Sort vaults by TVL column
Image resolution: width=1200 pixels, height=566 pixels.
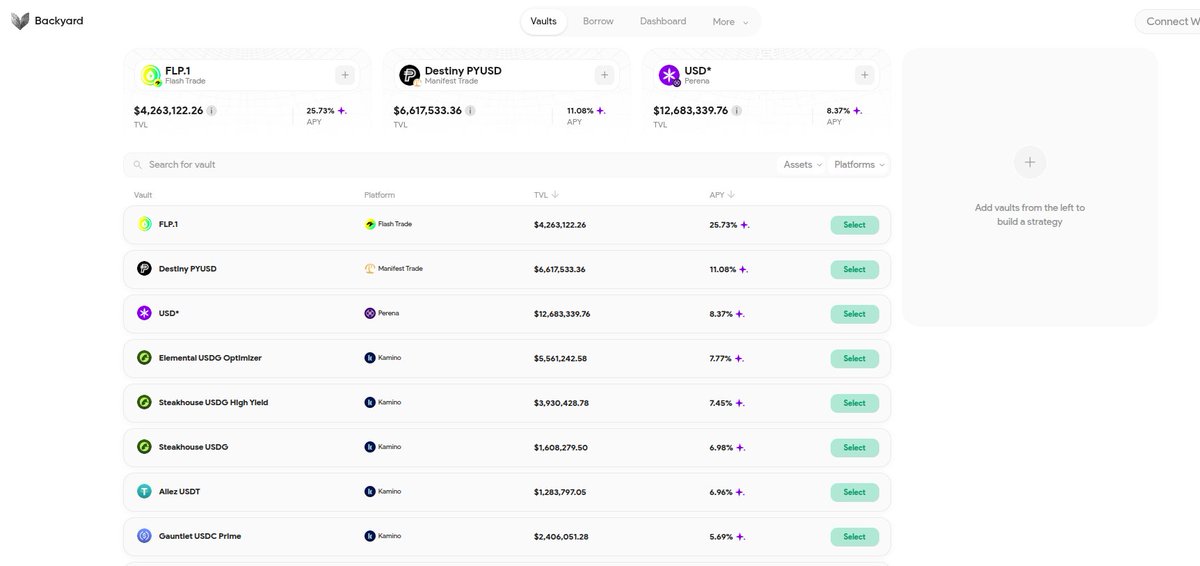coord(546,195)
